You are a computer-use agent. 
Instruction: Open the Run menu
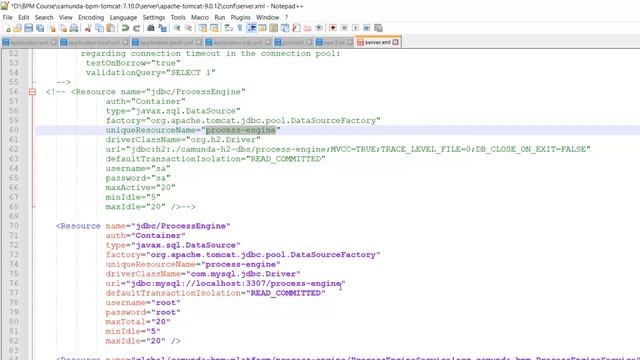point(220,18)
